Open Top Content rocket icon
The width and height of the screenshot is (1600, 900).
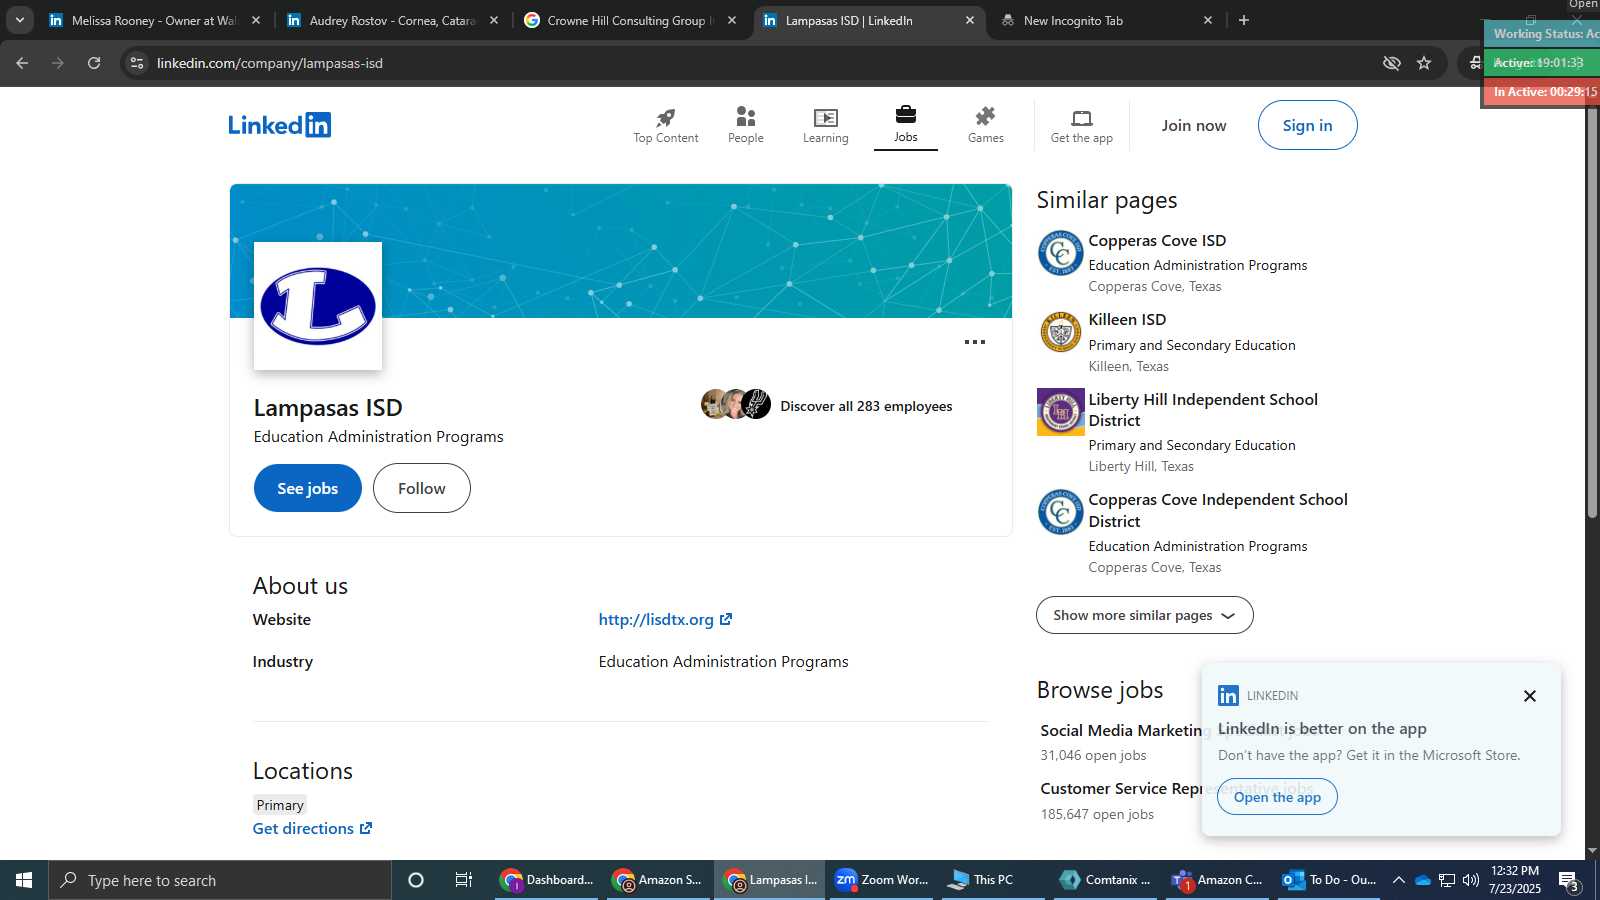pyautogui.click(x=665, y=117)
